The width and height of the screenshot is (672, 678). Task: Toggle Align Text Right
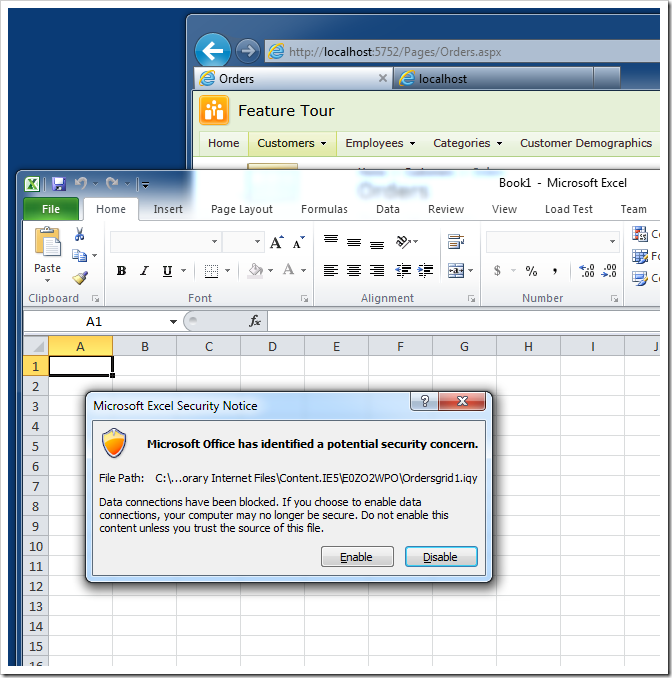(x=377, y=271)
